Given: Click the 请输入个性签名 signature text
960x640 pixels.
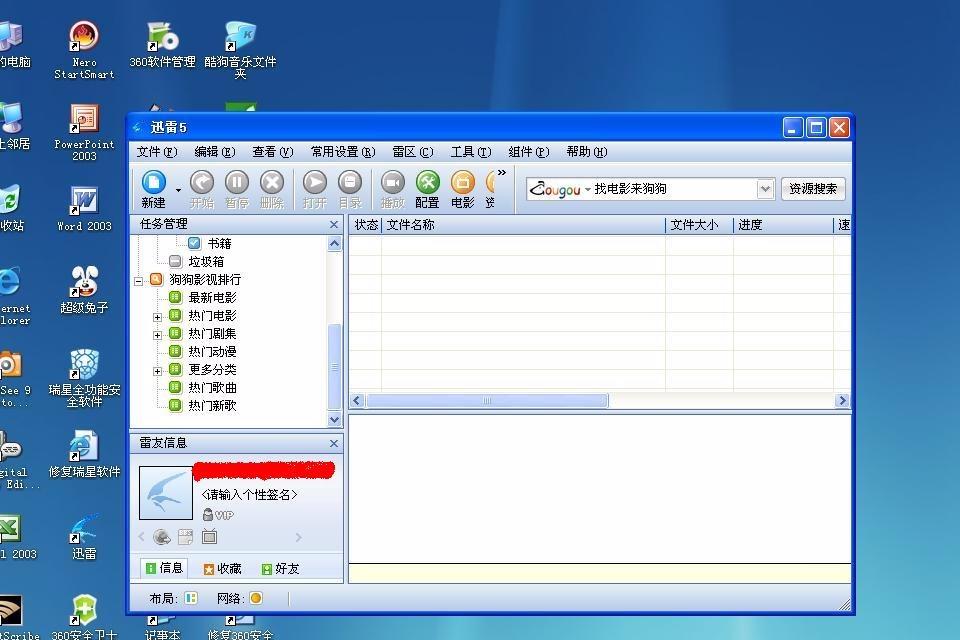Looking at the screenshot, I should [x=249, y=494].
